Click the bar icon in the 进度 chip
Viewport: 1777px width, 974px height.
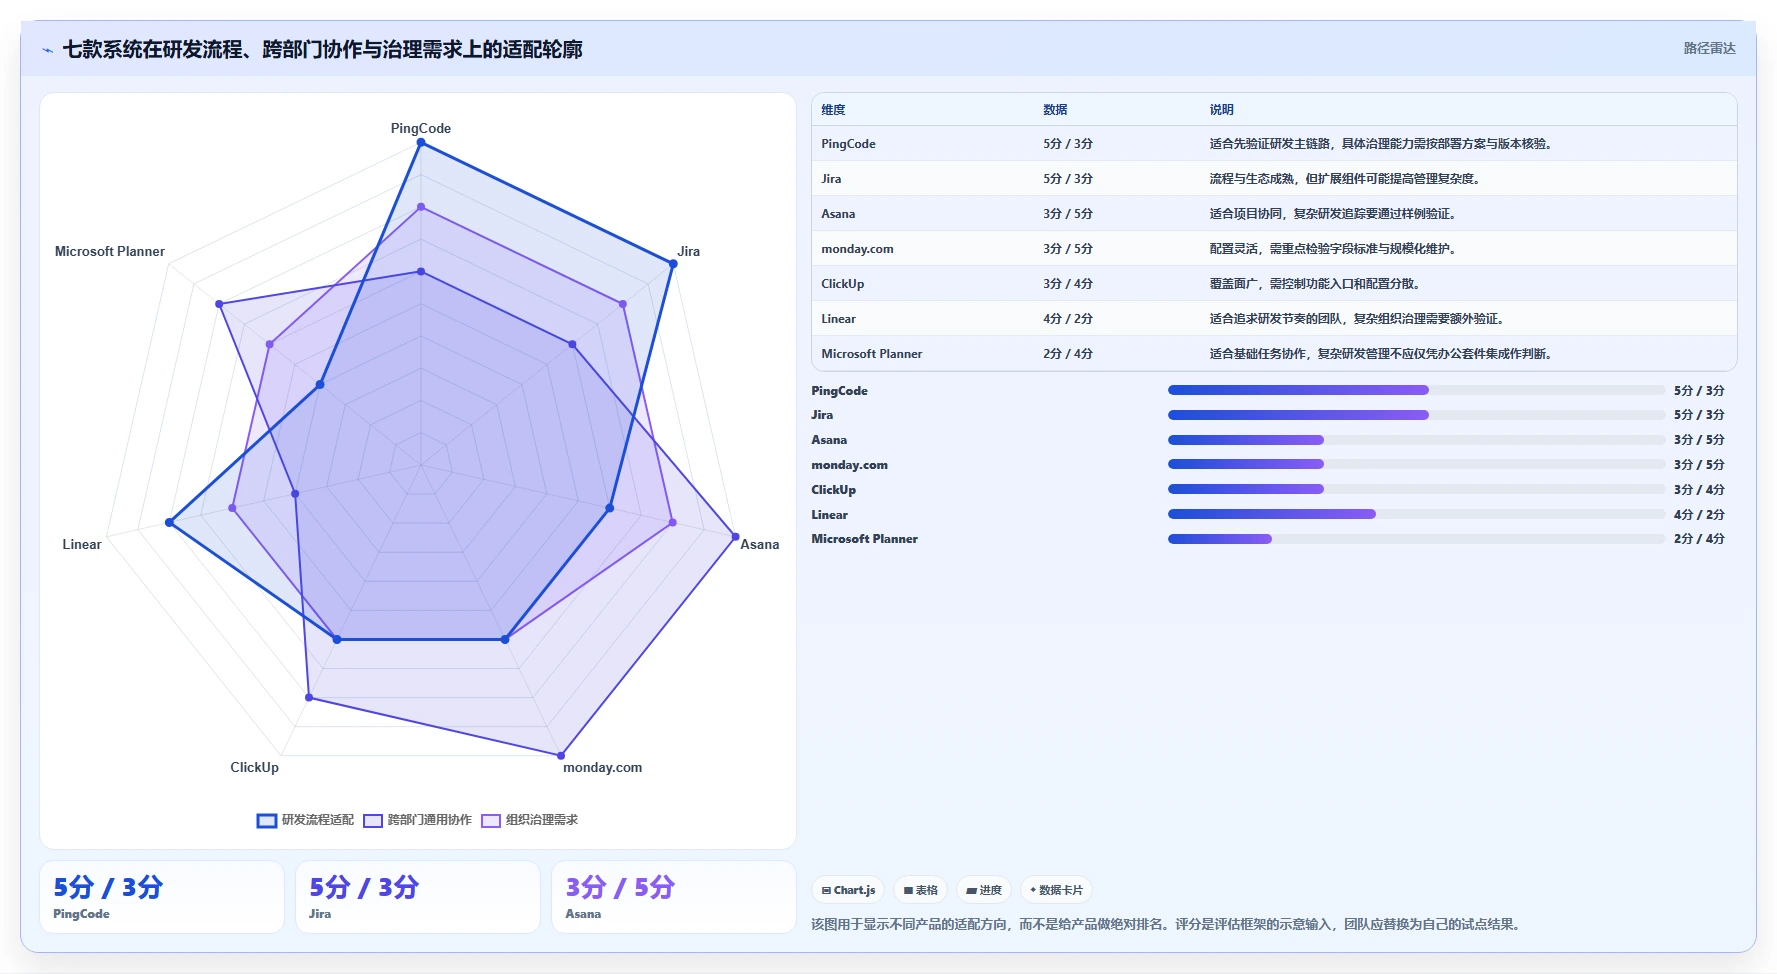coord(971,890)
